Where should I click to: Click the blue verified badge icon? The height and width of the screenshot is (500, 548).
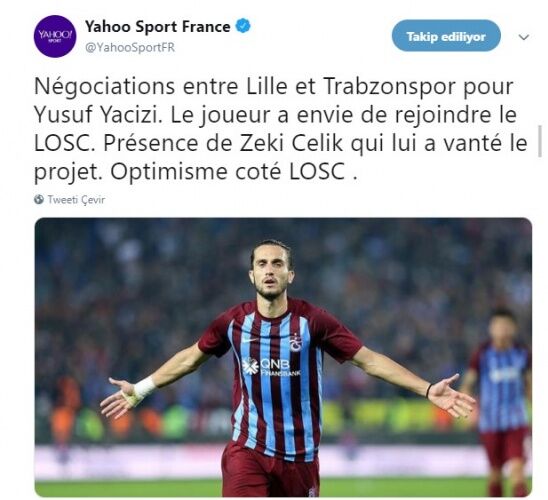tap(243, 26)
